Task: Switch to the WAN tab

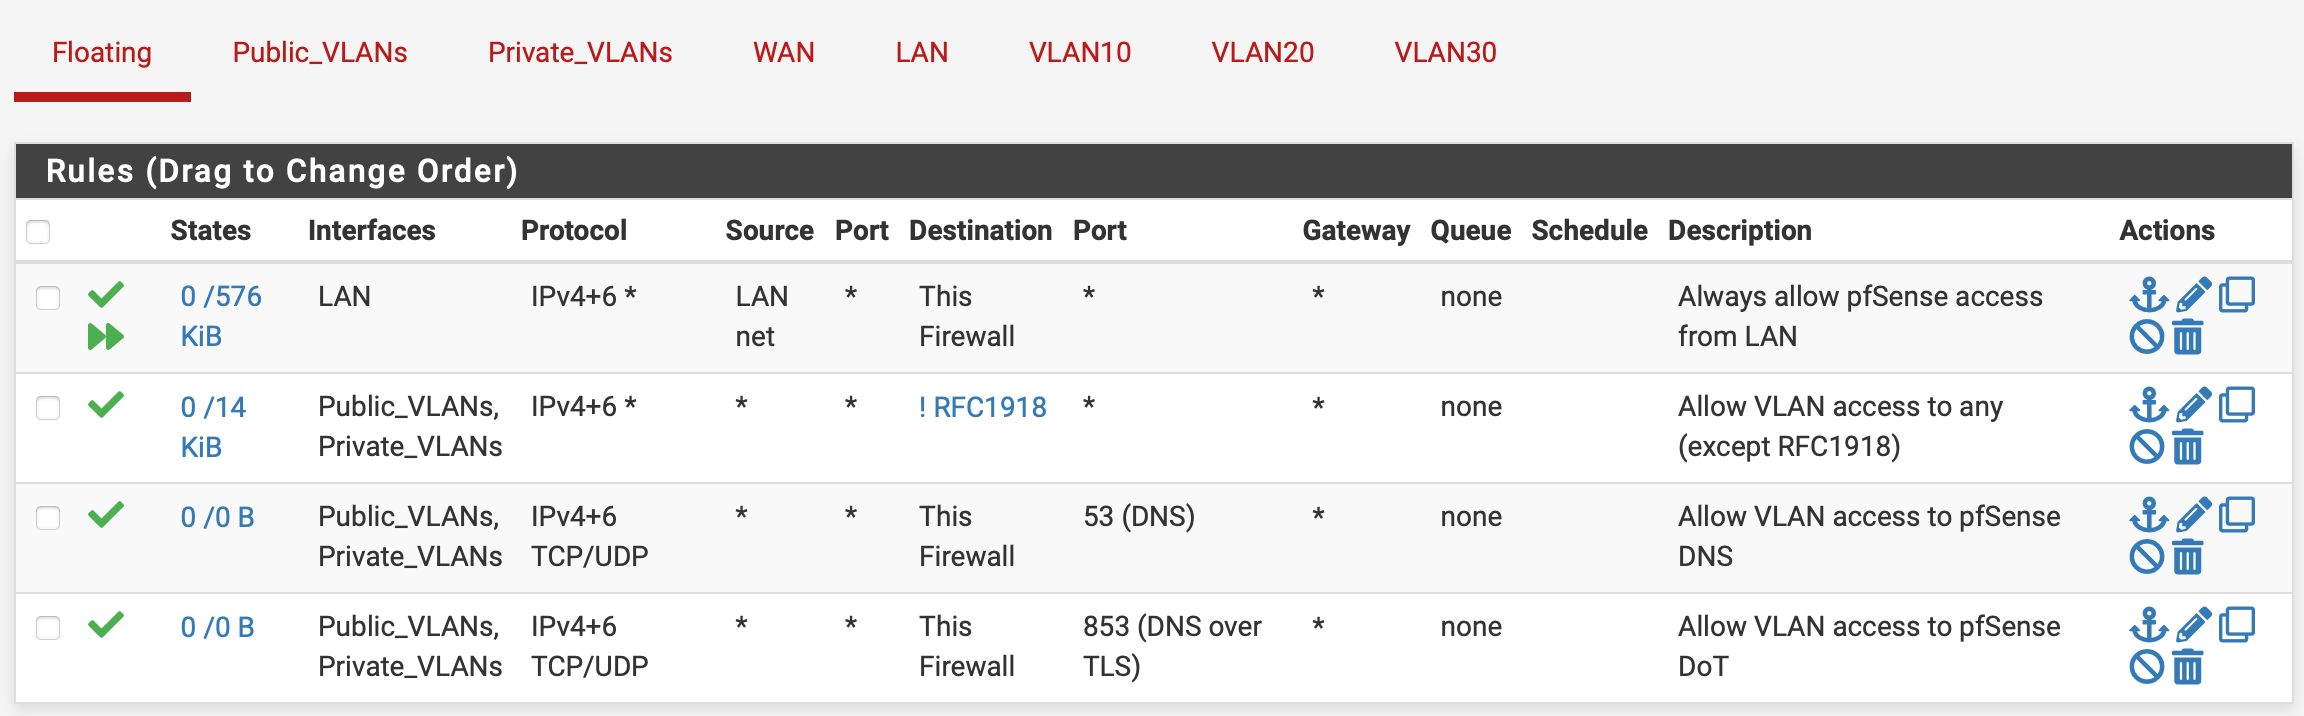Action: [x=783, y=52]
